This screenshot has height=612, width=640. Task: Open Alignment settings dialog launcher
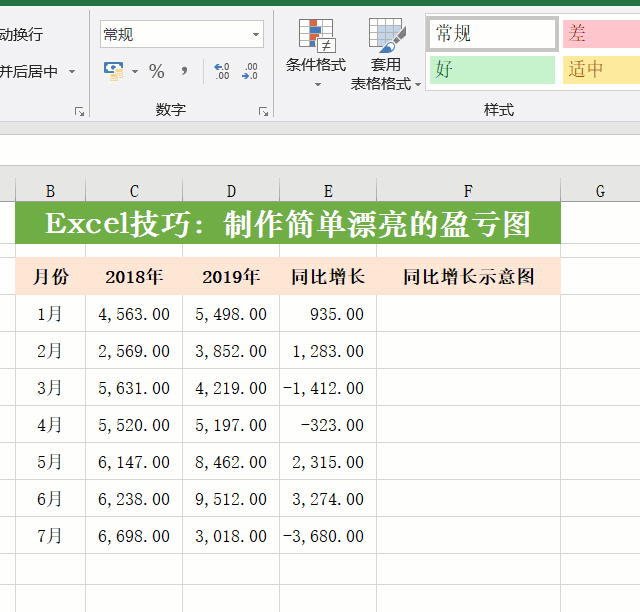coord(79,111)
